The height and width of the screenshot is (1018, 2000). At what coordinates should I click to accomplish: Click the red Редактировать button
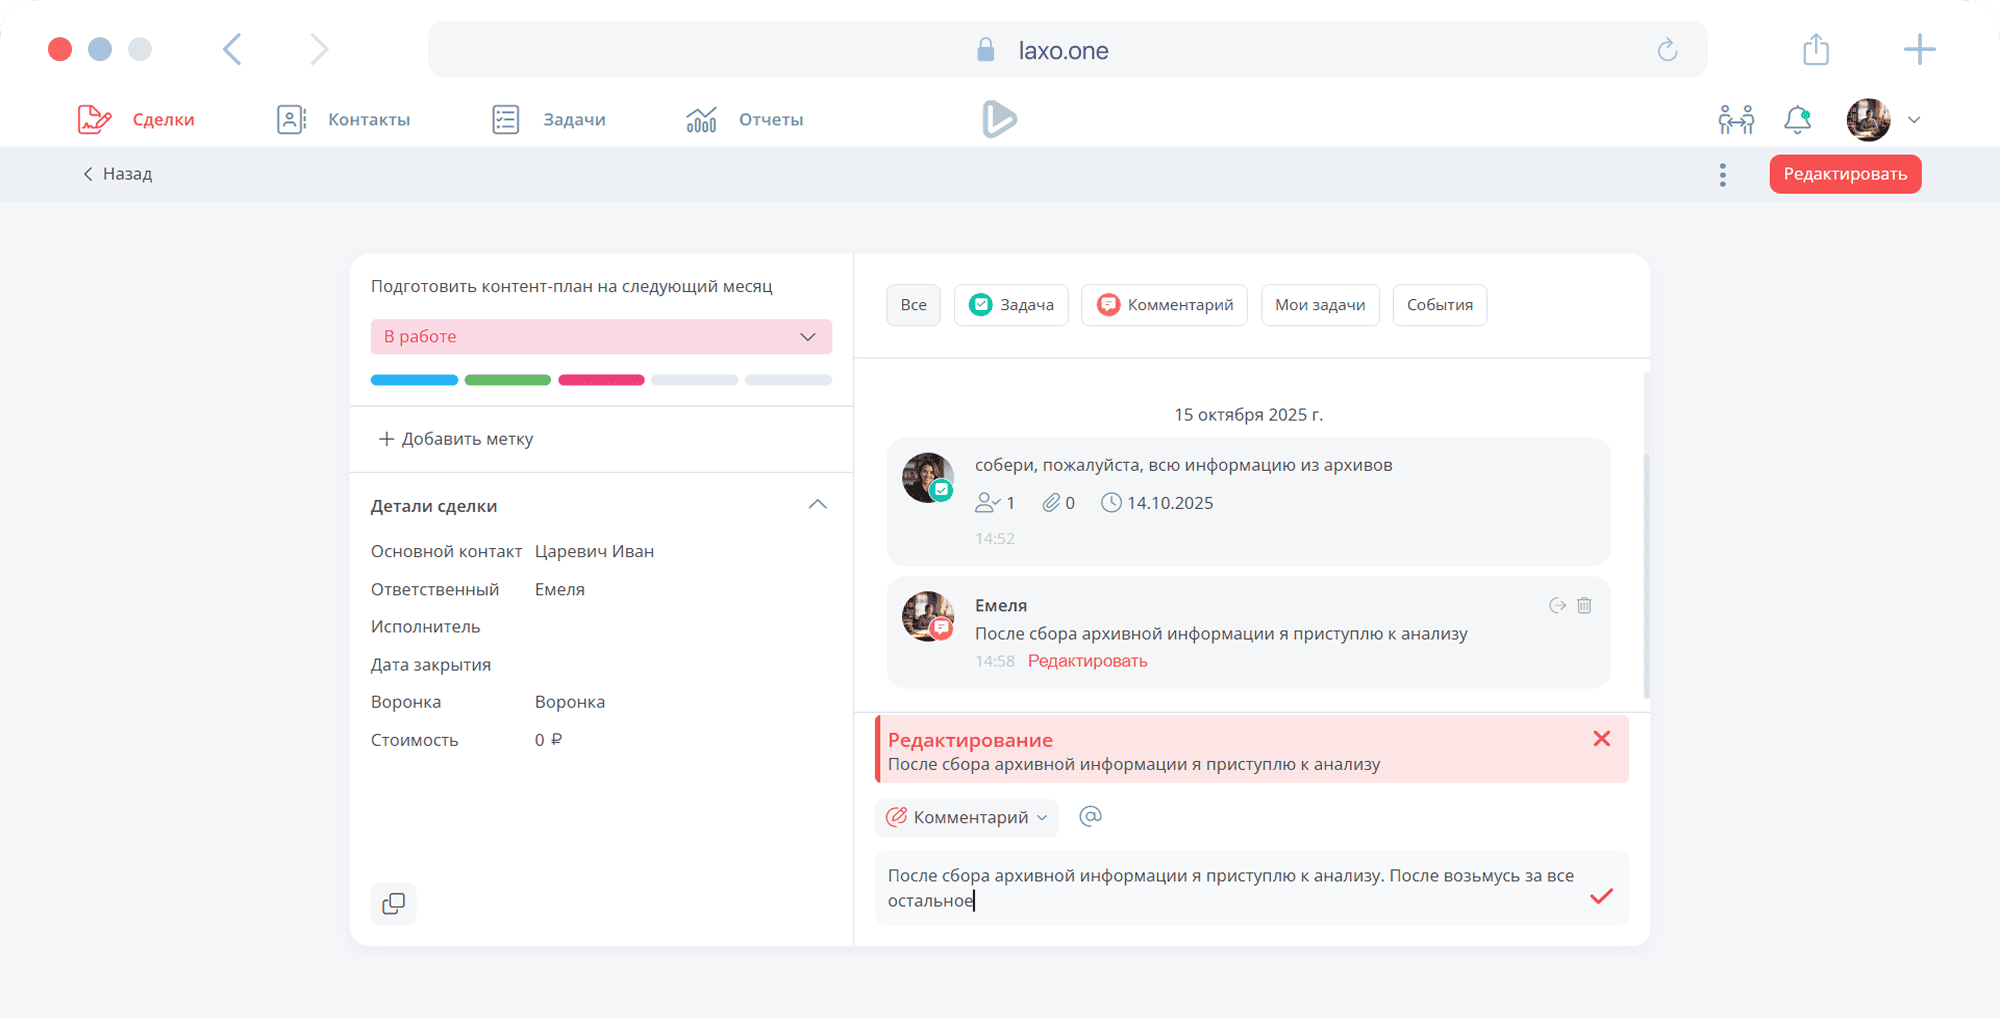coord(1845,174)
